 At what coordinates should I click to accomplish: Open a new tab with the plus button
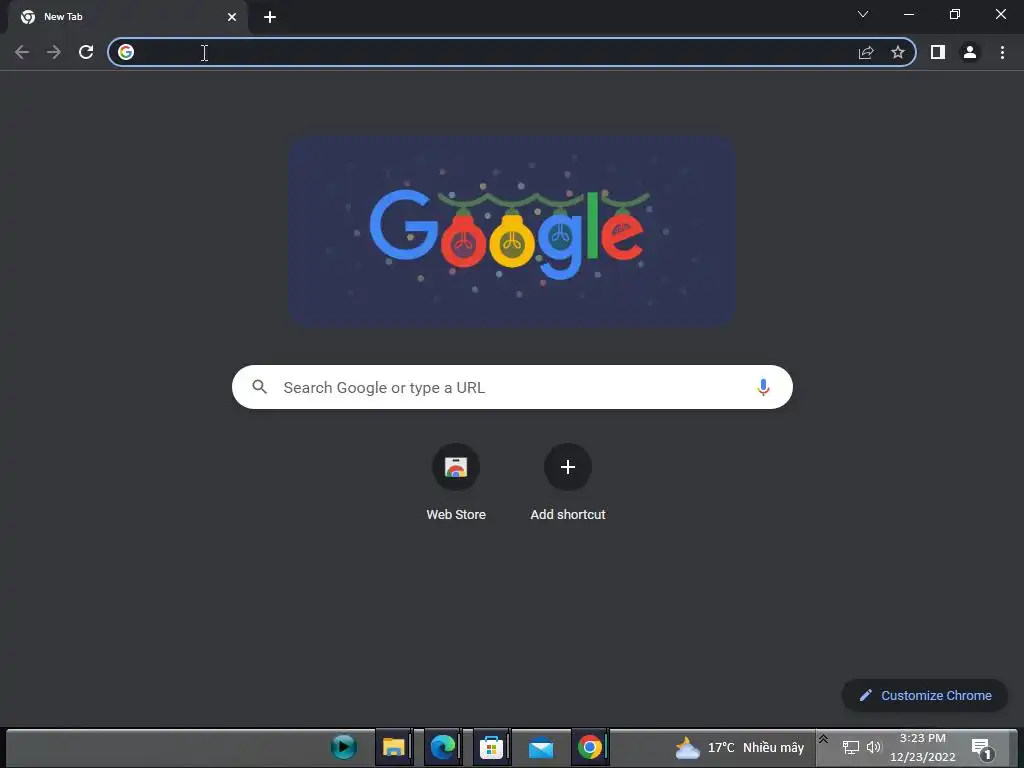[270, 17]
